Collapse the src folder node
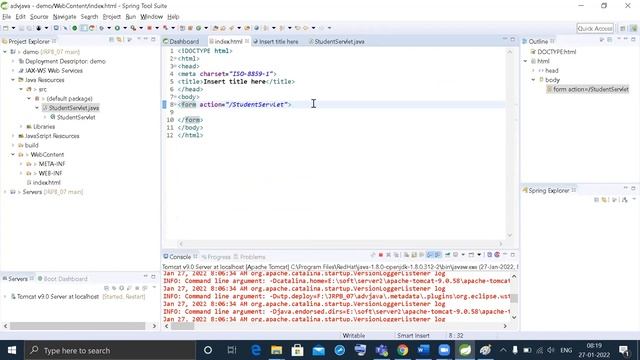This screenshot has width=640, height=360. click(x=21, y=89)
